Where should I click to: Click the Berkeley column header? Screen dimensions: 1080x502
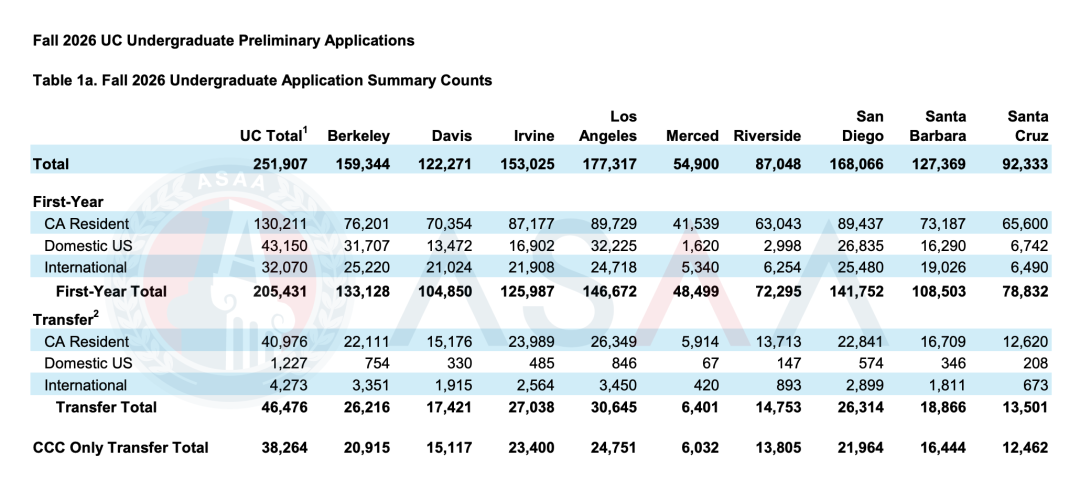(x=358, y=136)
